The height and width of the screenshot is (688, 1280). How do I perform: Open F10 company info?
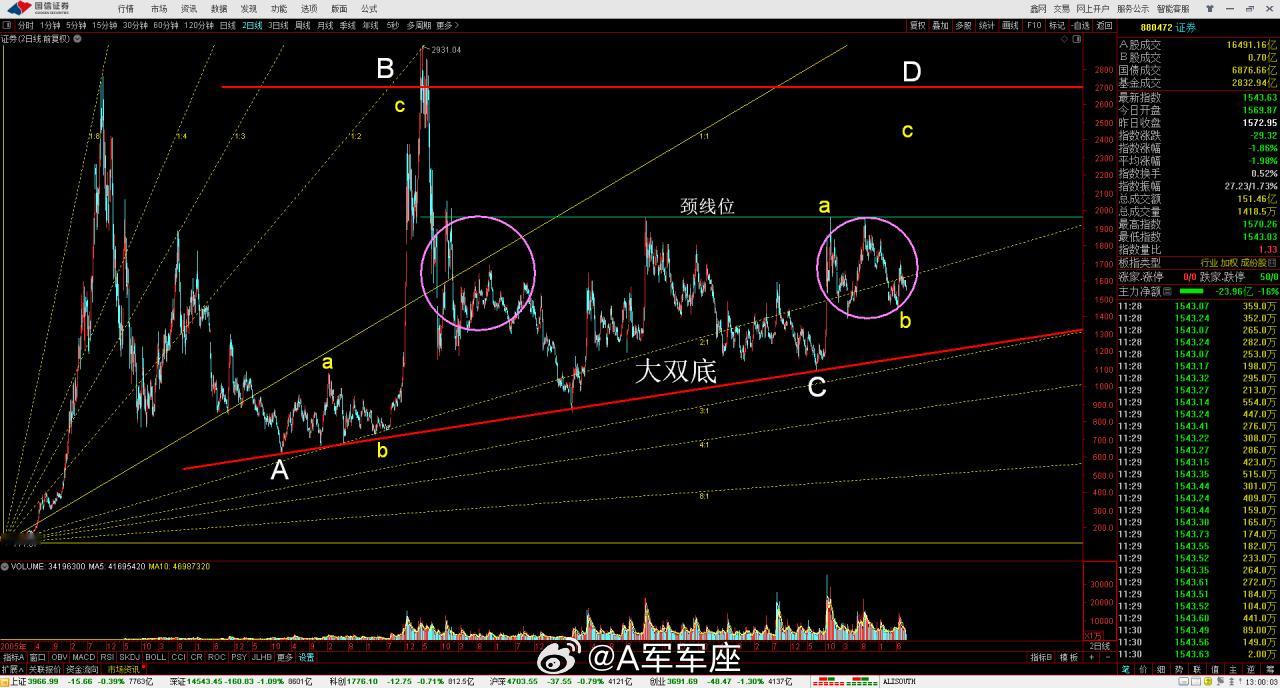pyautogui.click(x=1034, y=25)
